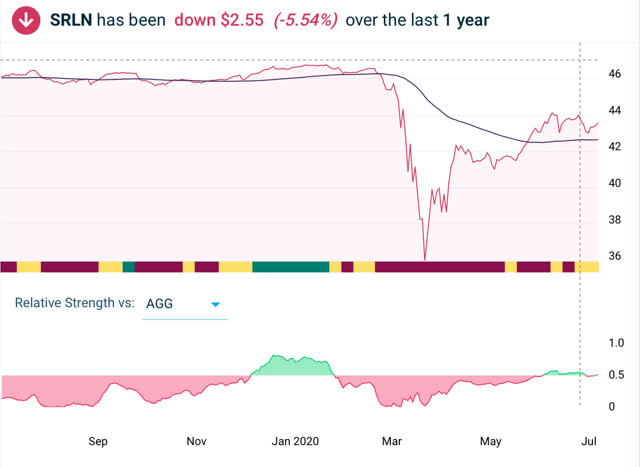Click the '1 year' time period text
The height and width of the screenshot is (467, 640).
466,20
